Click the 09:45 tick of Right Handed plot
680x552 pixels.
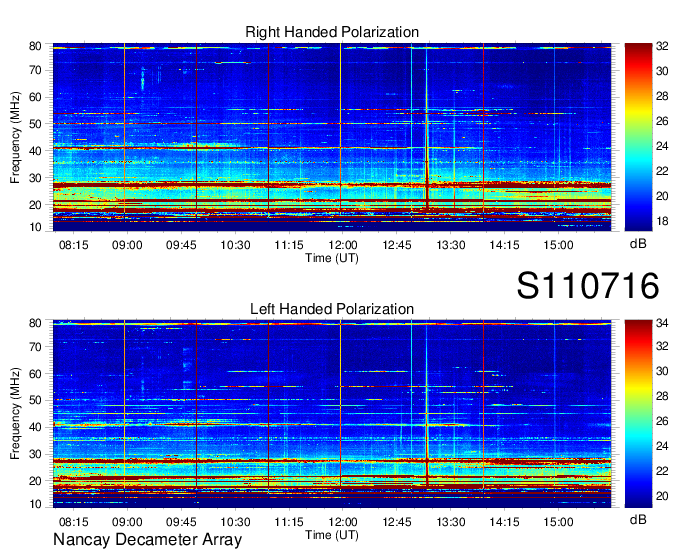181,245
